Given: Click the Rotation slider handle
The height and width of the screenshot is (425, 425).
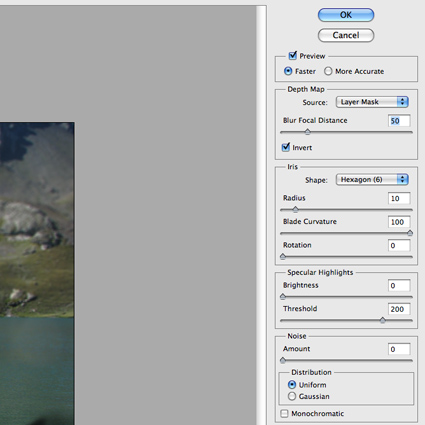Looking at the screenshot, I should click(x=283, y=256).
